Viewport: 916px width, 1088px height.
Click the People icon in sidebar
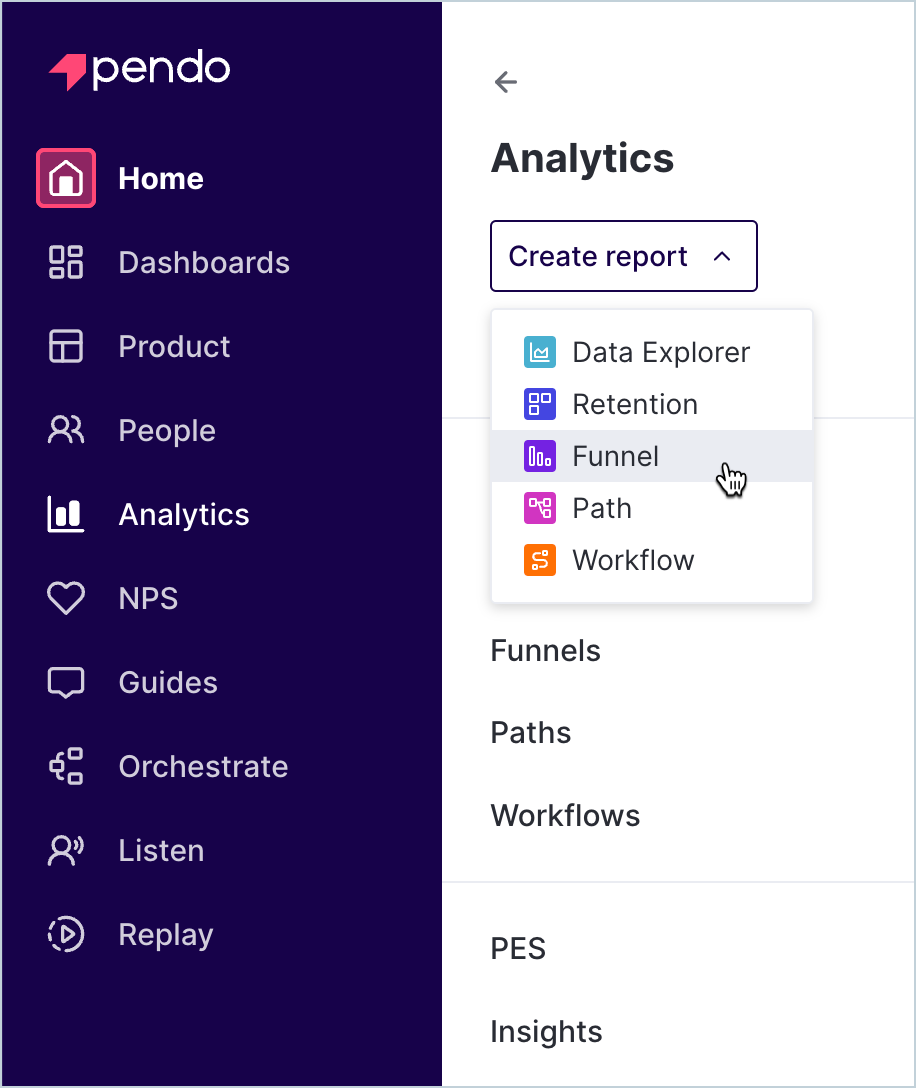[66, 430]
